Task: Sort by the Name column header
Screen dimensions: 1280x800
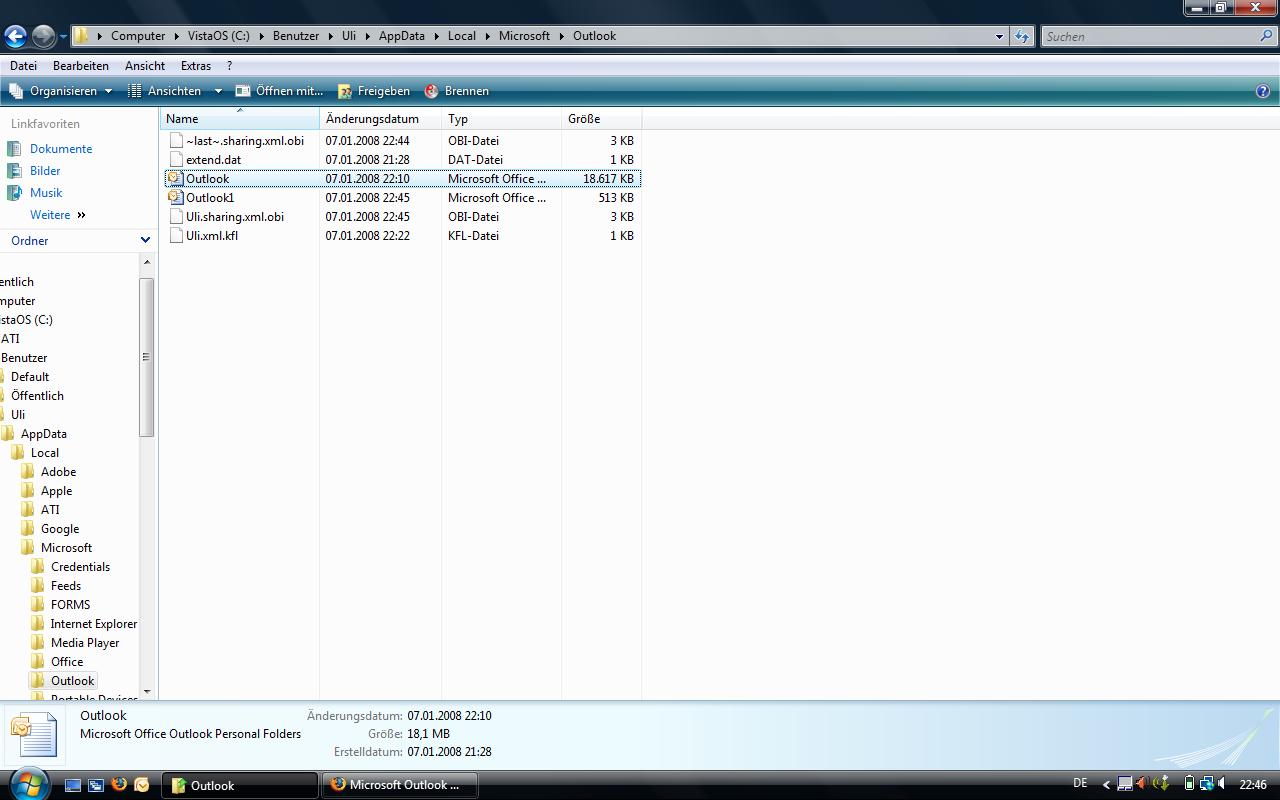Action: pos(239,119)
